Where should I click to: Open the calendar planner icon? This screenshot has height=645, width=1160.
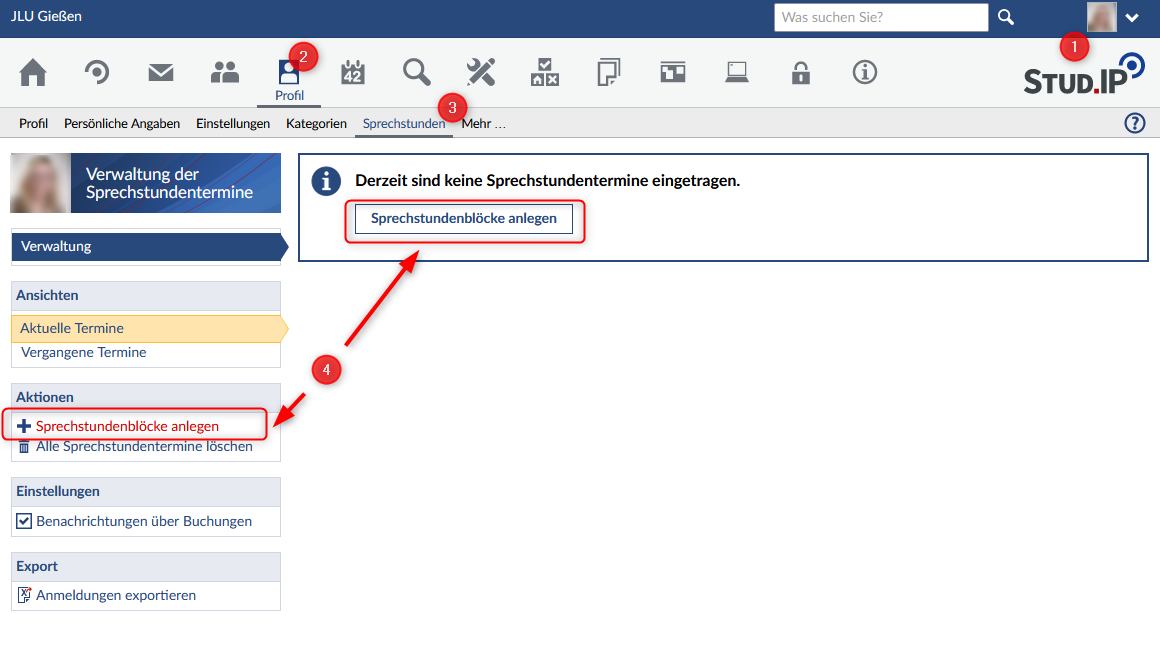[x=353, y=72]
